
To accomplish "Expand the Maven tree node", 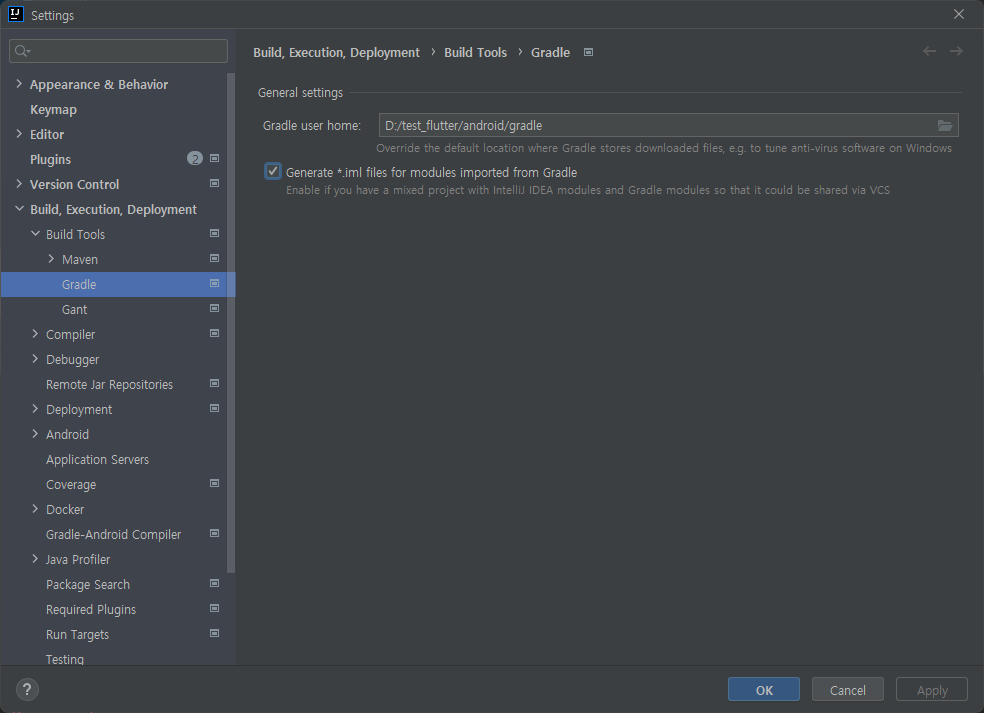I will pos(51,259).
